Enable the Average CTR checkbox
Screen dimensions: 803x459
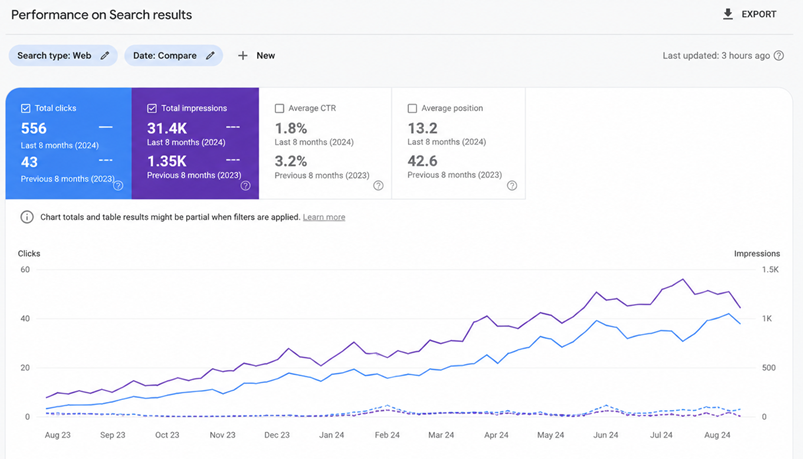coord(280,108)
